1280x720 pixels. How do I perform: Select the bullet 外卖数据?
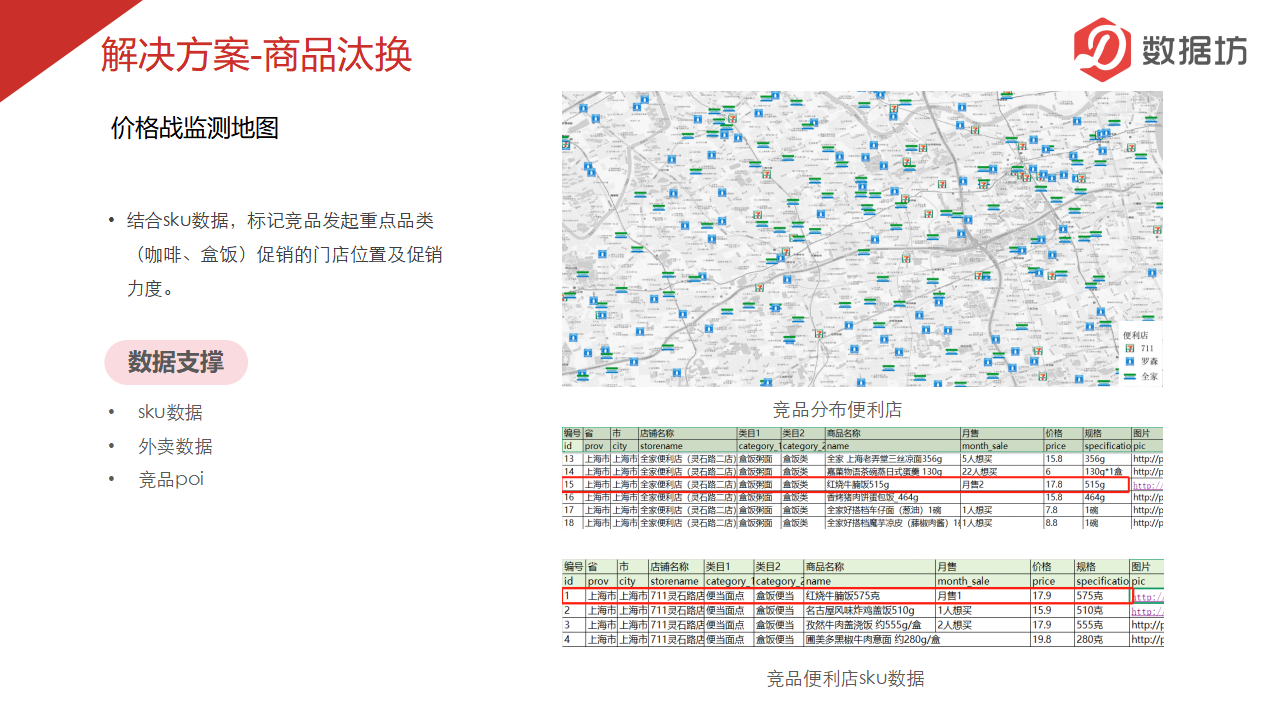tap(175, 446)
